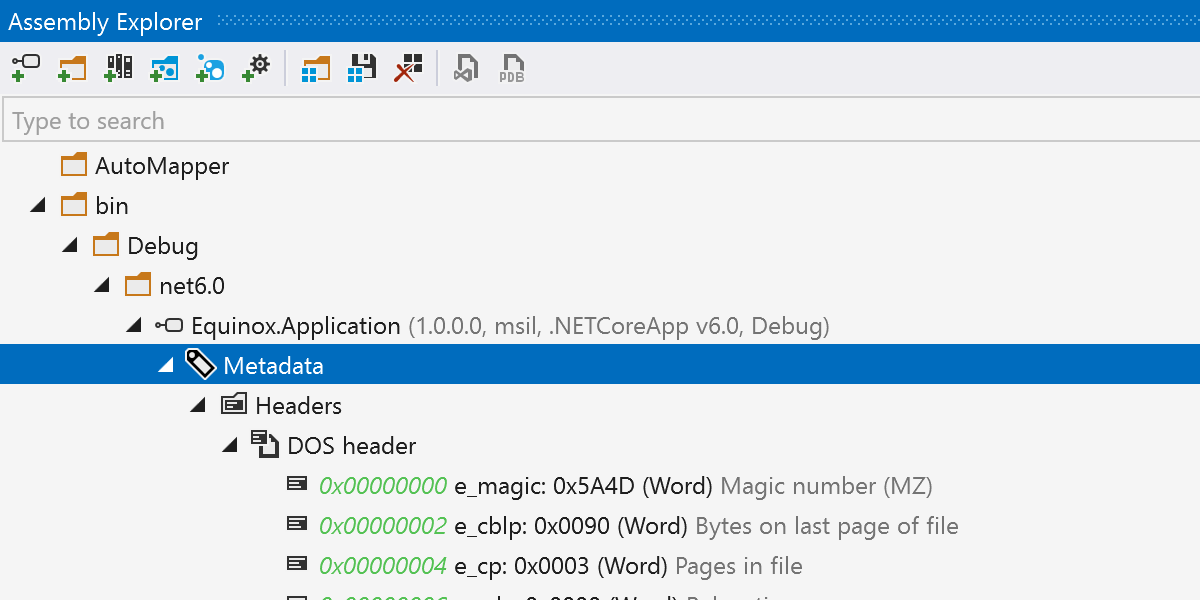Screen dimensions: 1200x600
Task: Open from Global Assembly Cache icon
Action: click(119, 68)
